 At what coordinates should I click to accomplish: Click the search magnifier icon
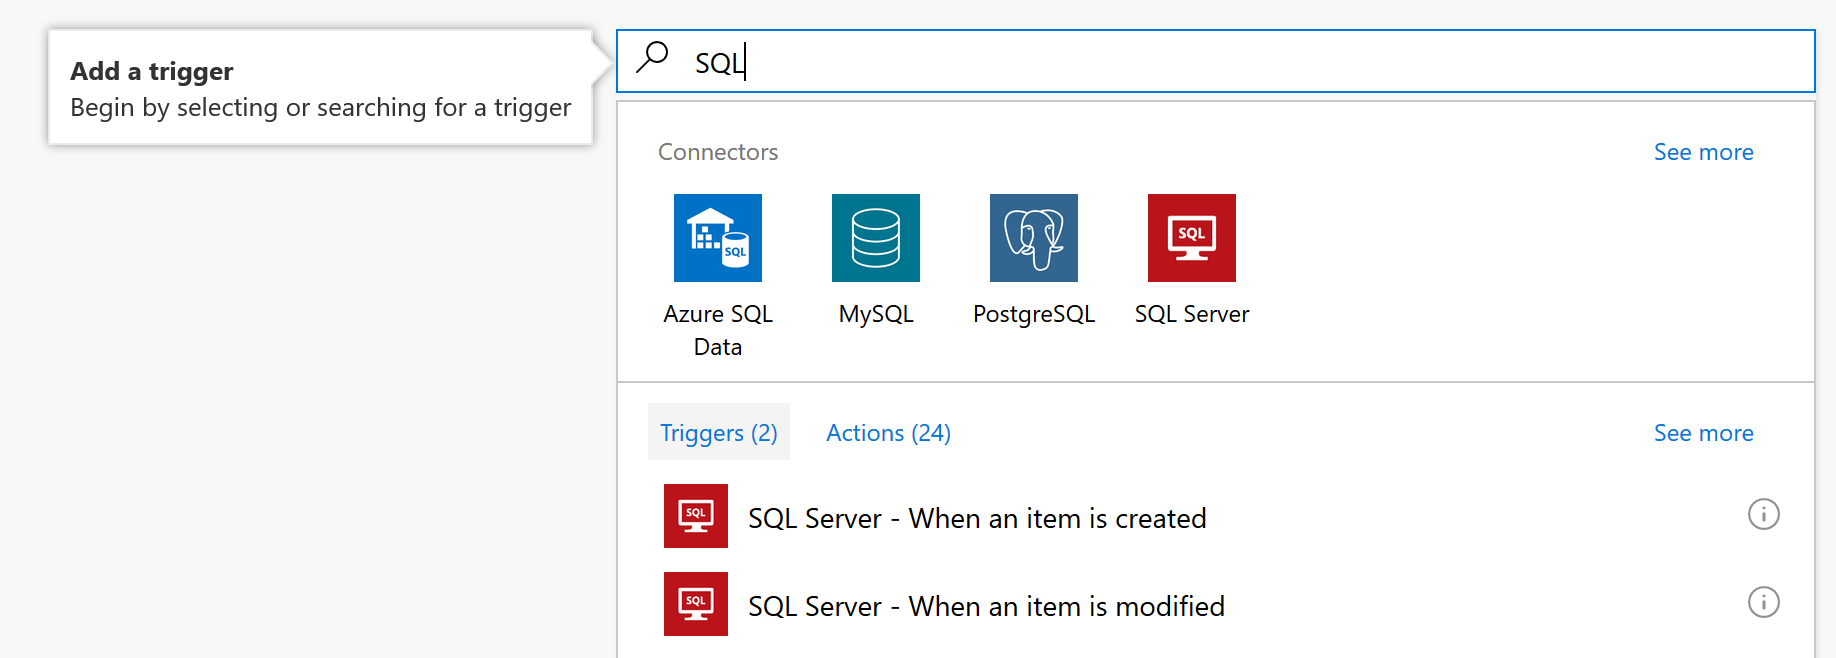click(653, 57)
